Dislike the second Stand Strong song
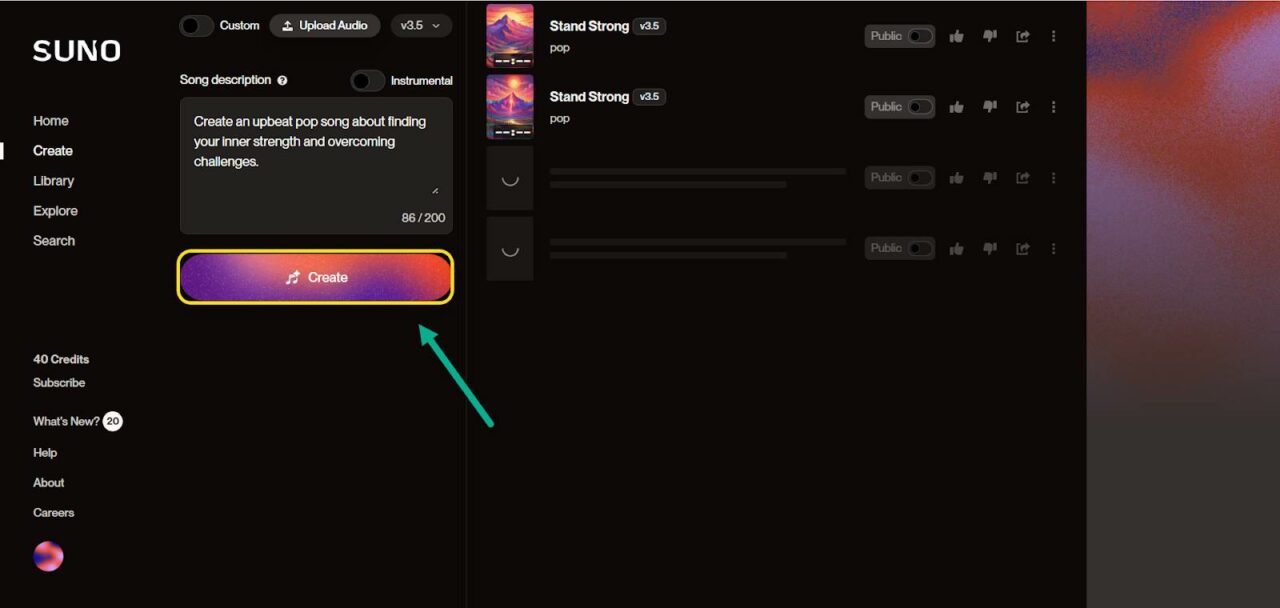This screenshot has width=1280, height=608. 989,106
